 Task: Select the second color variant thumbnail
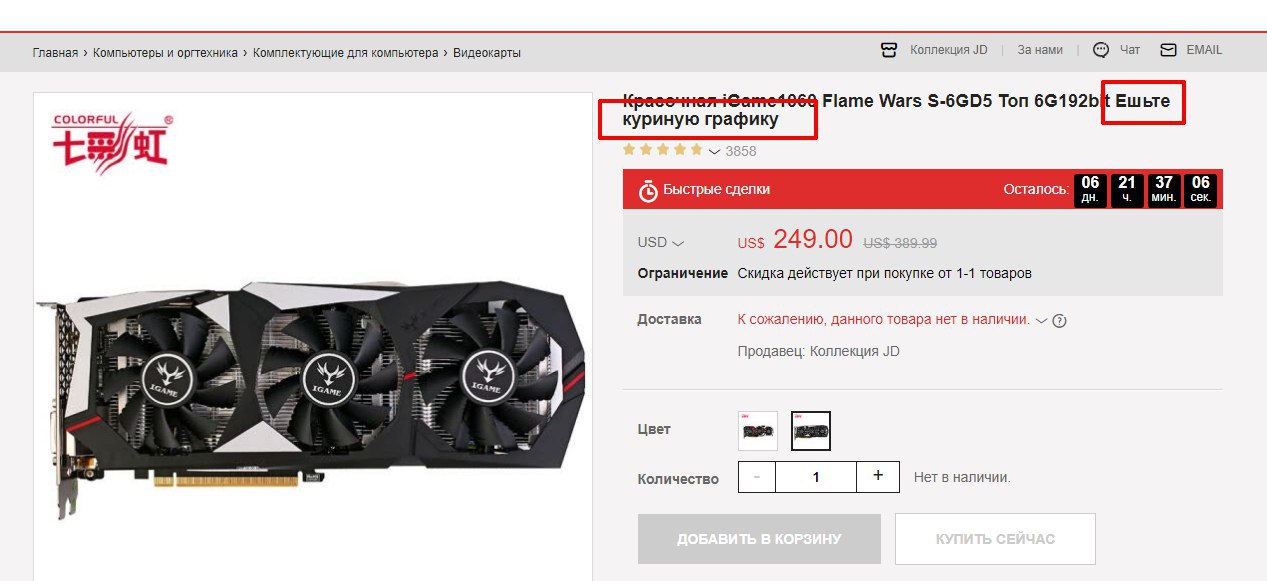(x=811, y=431)
